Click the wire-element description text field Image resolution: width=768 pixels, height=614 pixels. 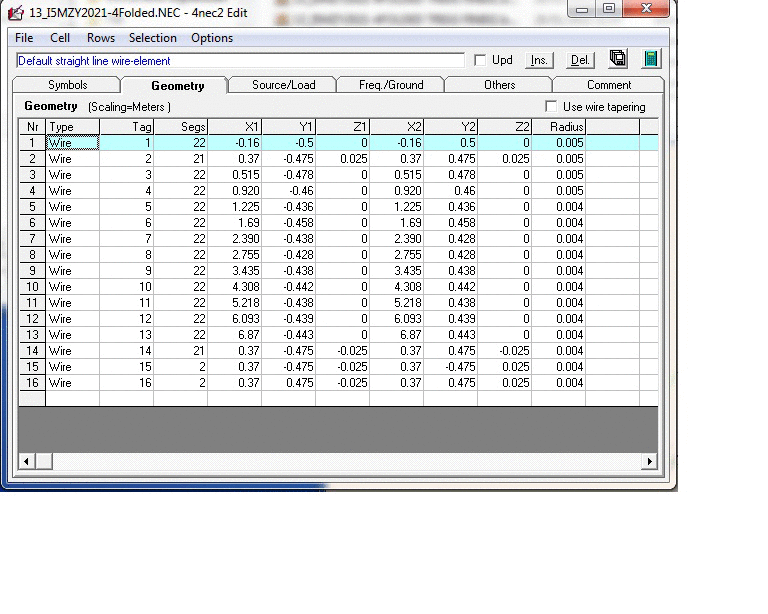coord(240,61)
